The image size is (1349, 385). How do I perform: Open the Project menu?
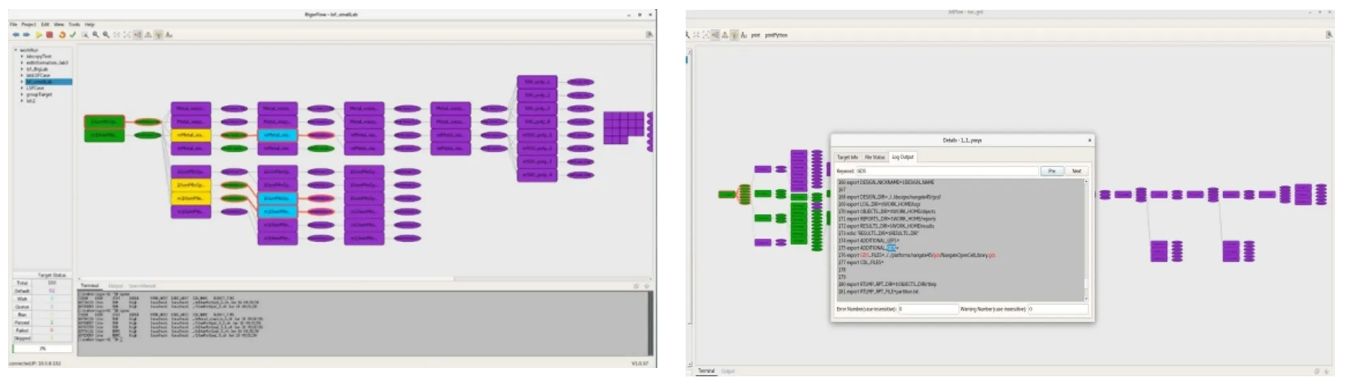tap(29, 24)
